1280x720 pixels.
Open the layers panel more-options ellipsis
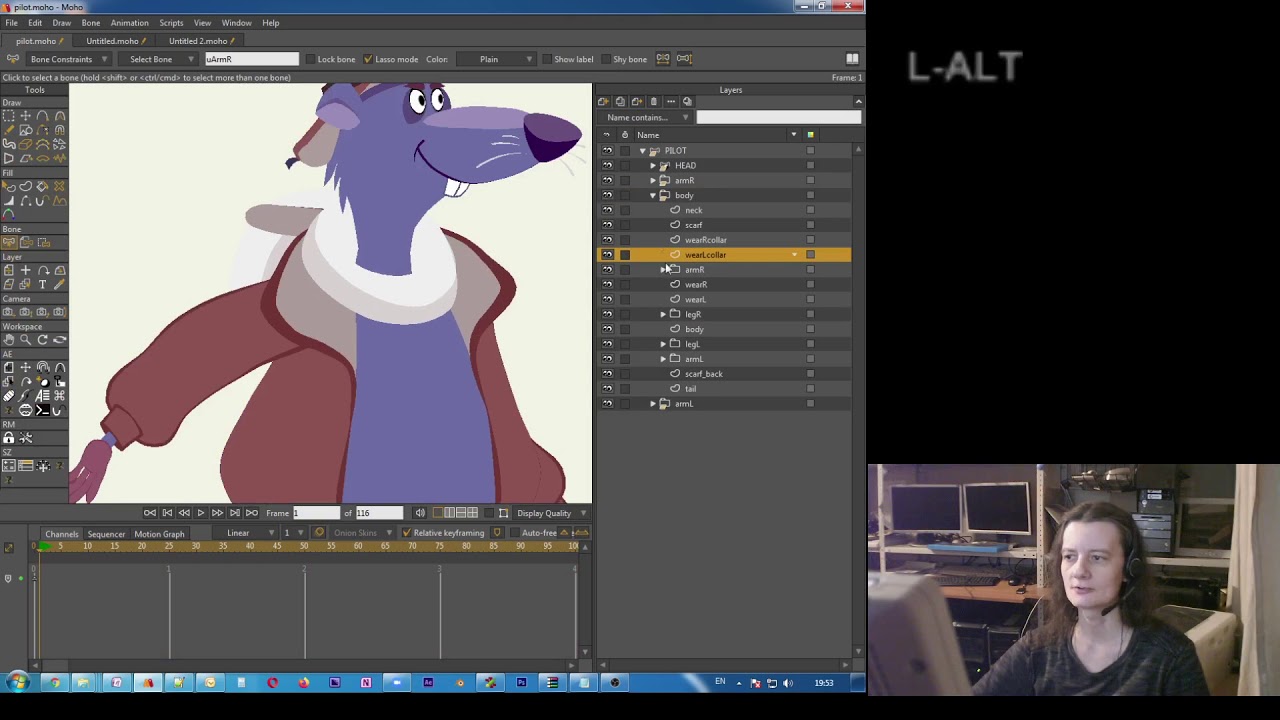(x=671, y=102)
